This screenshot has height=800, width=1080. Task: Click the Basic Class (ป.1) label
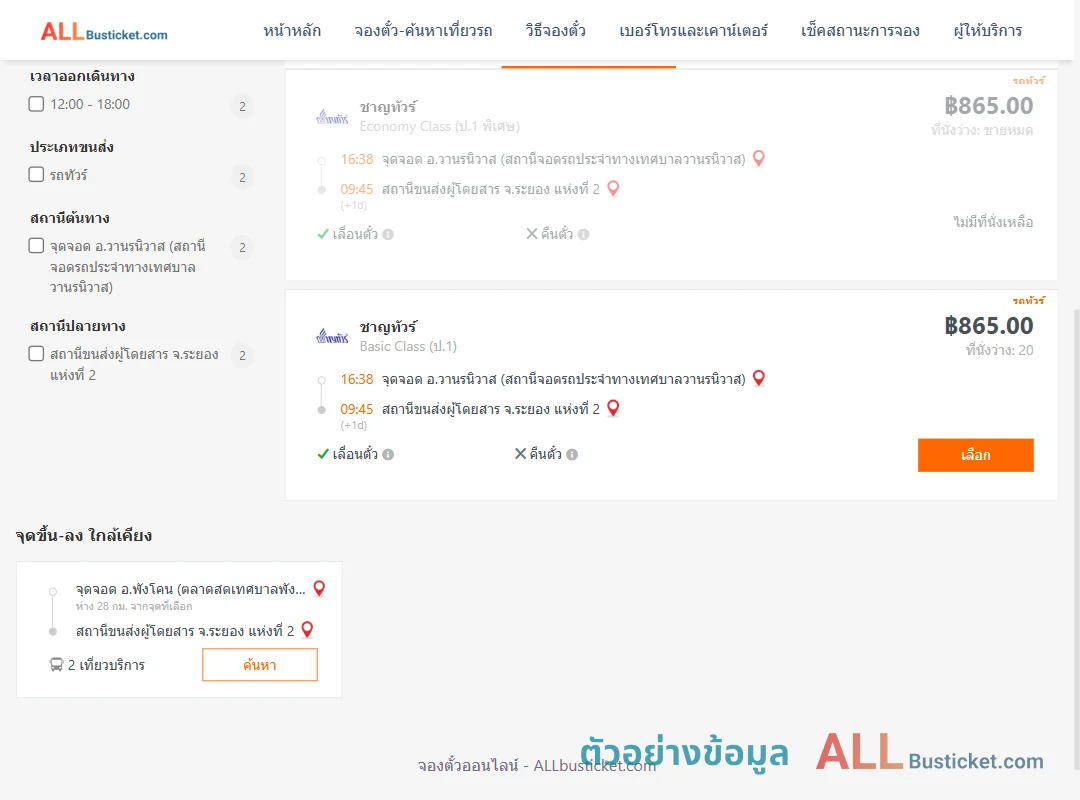pos(408,346)
